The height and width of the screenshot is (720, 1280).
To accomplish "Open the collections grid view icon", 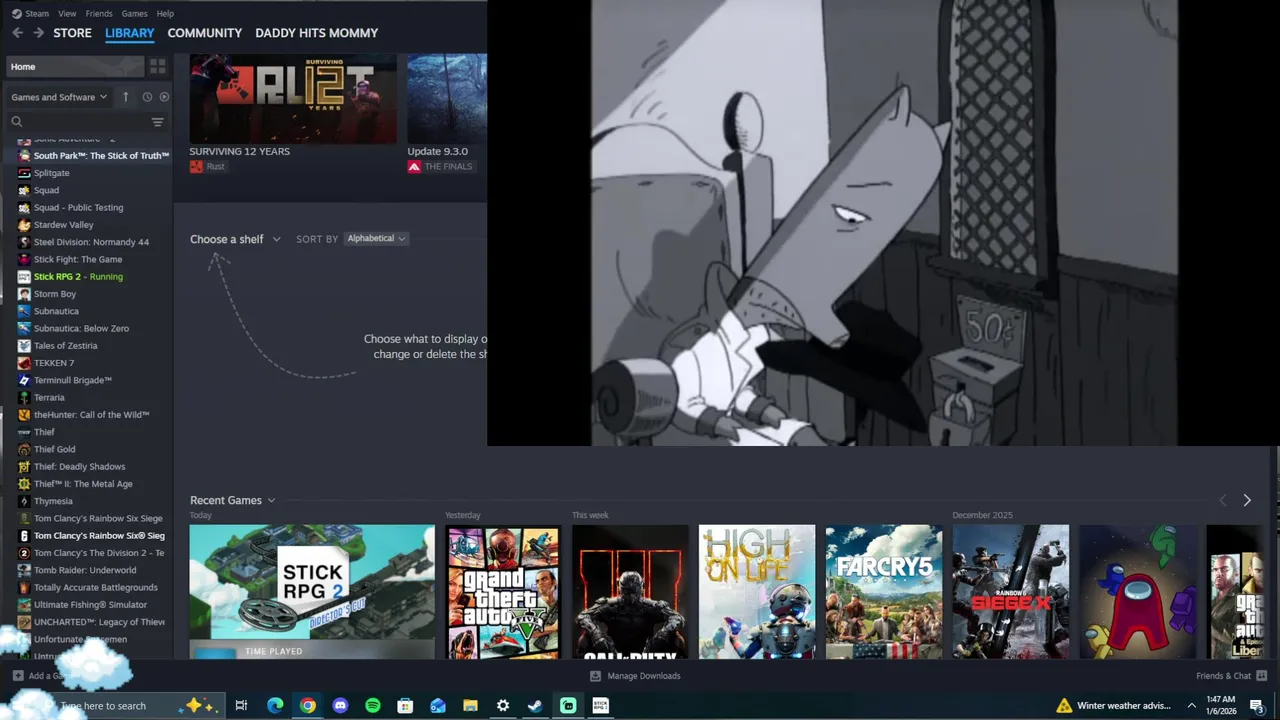I will tap(157, 66).
